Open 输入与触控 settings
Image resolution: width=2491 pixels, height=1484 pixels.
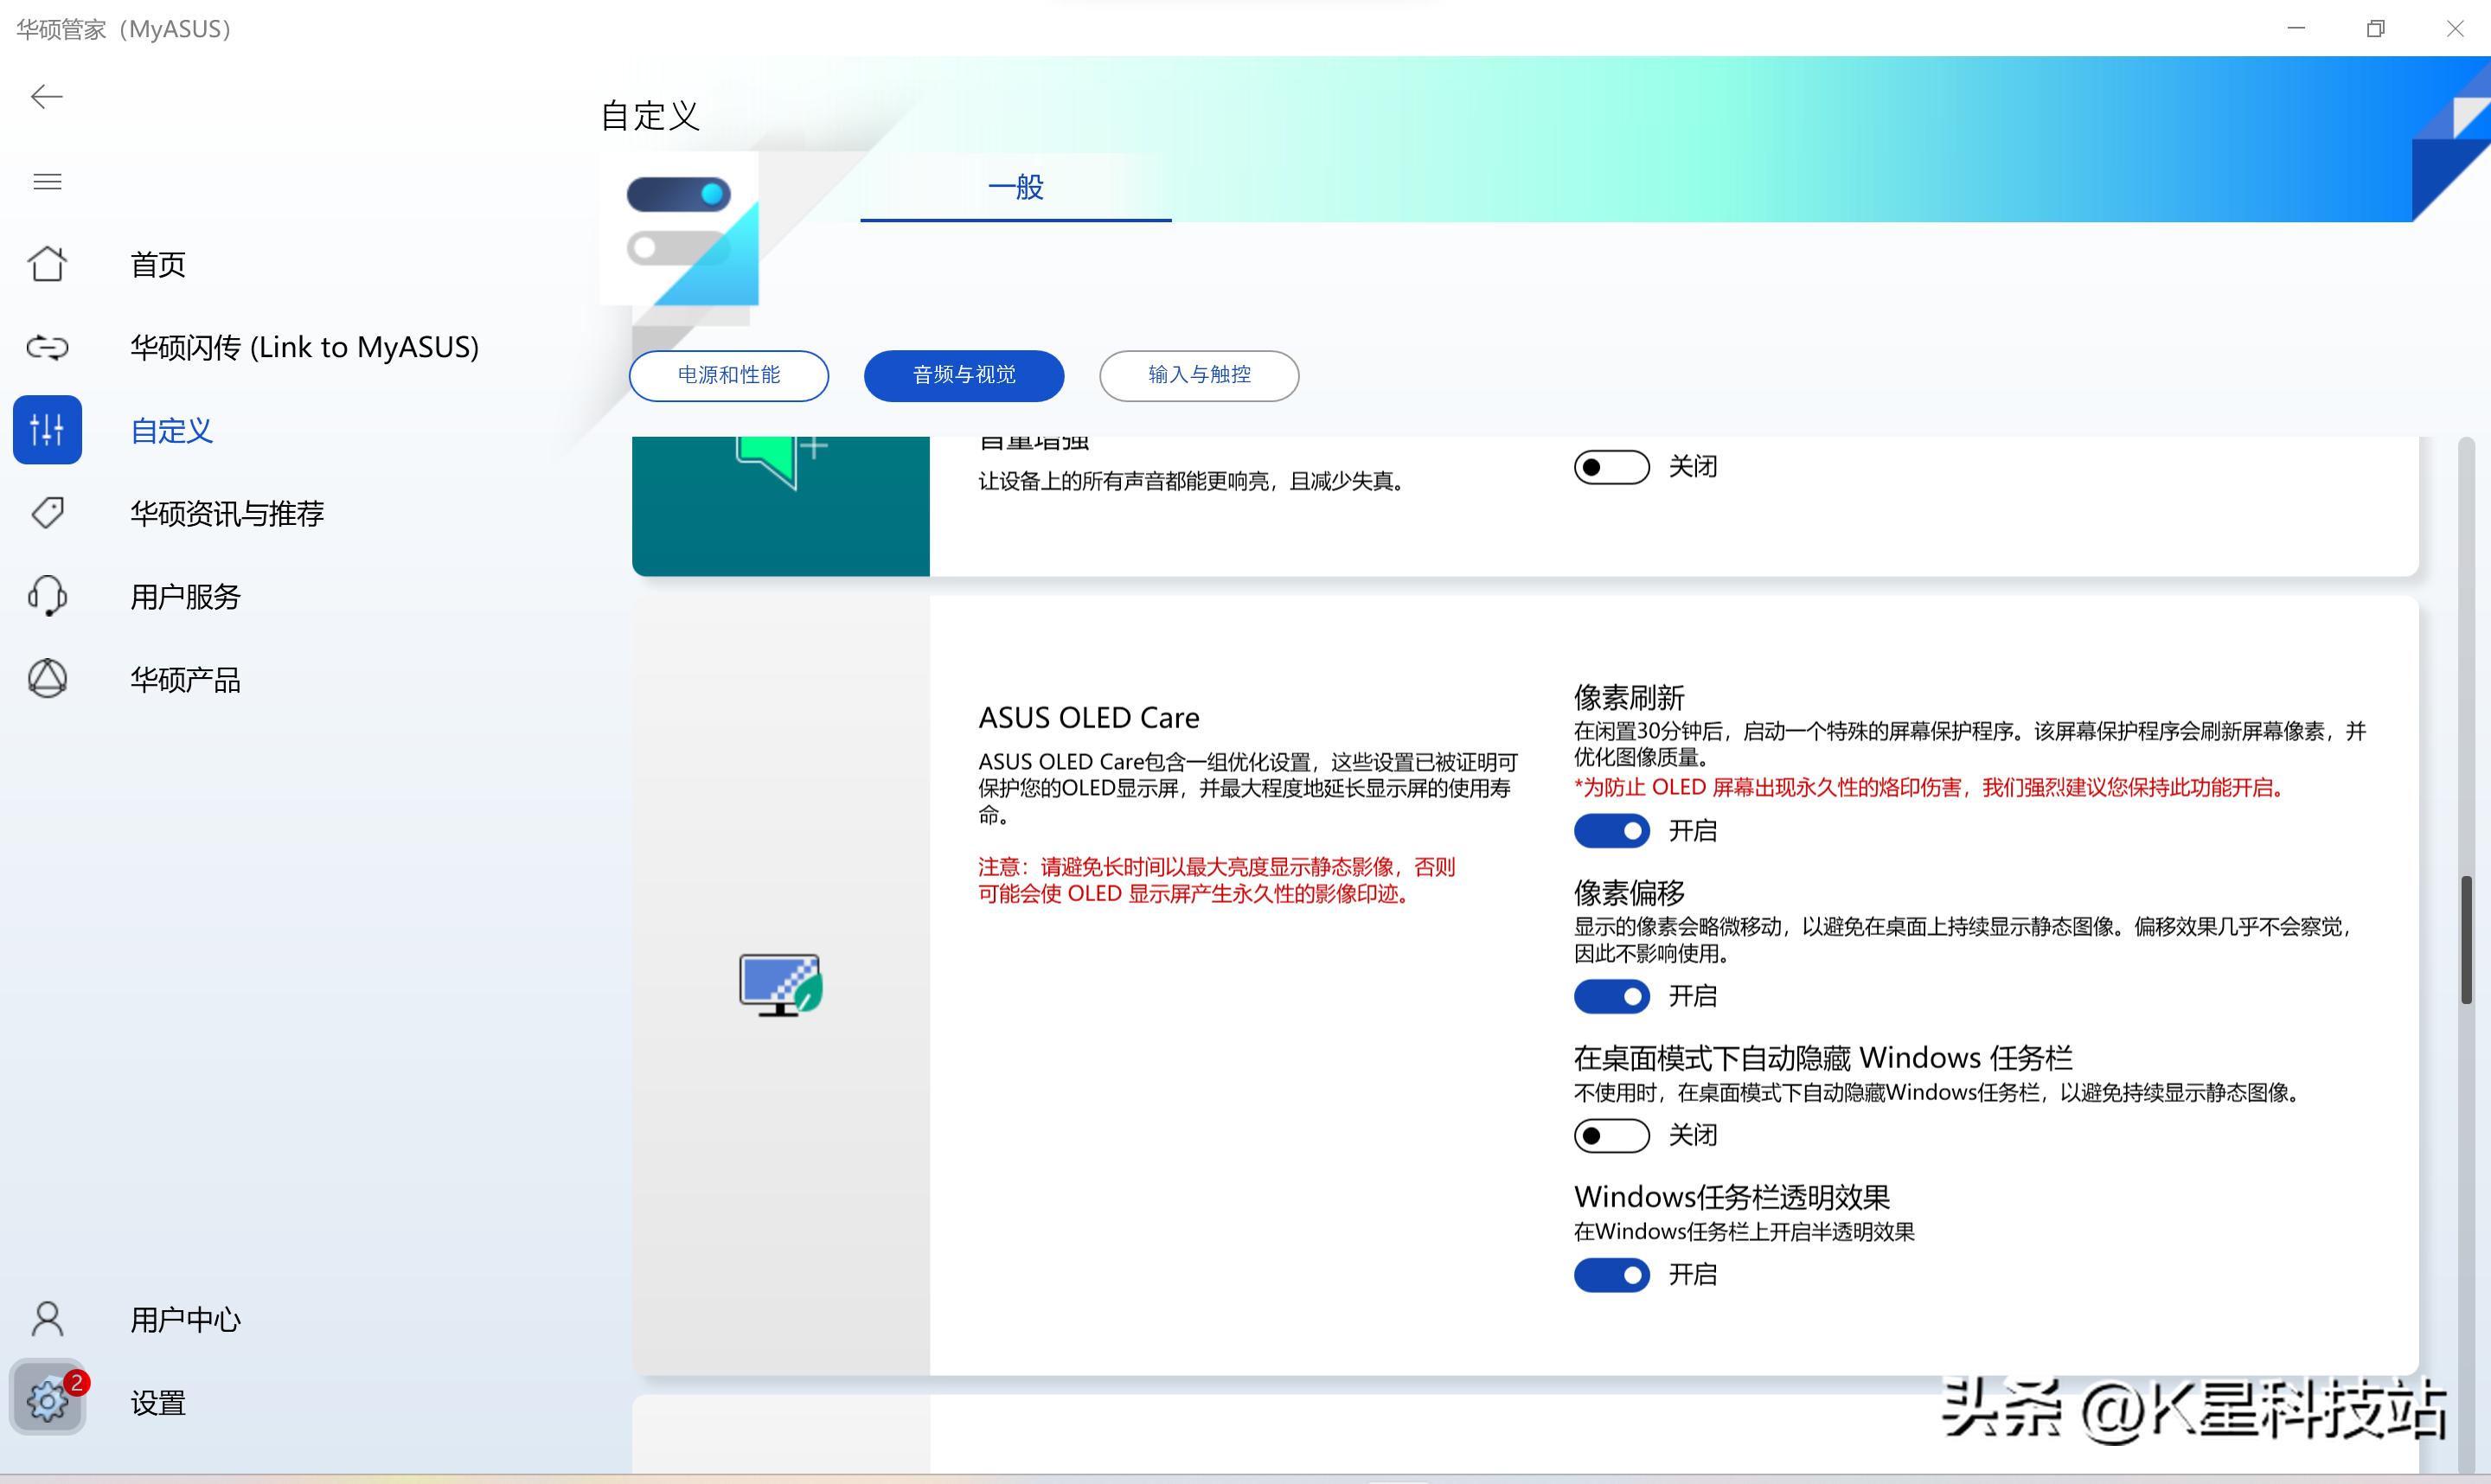(1198, 376)
